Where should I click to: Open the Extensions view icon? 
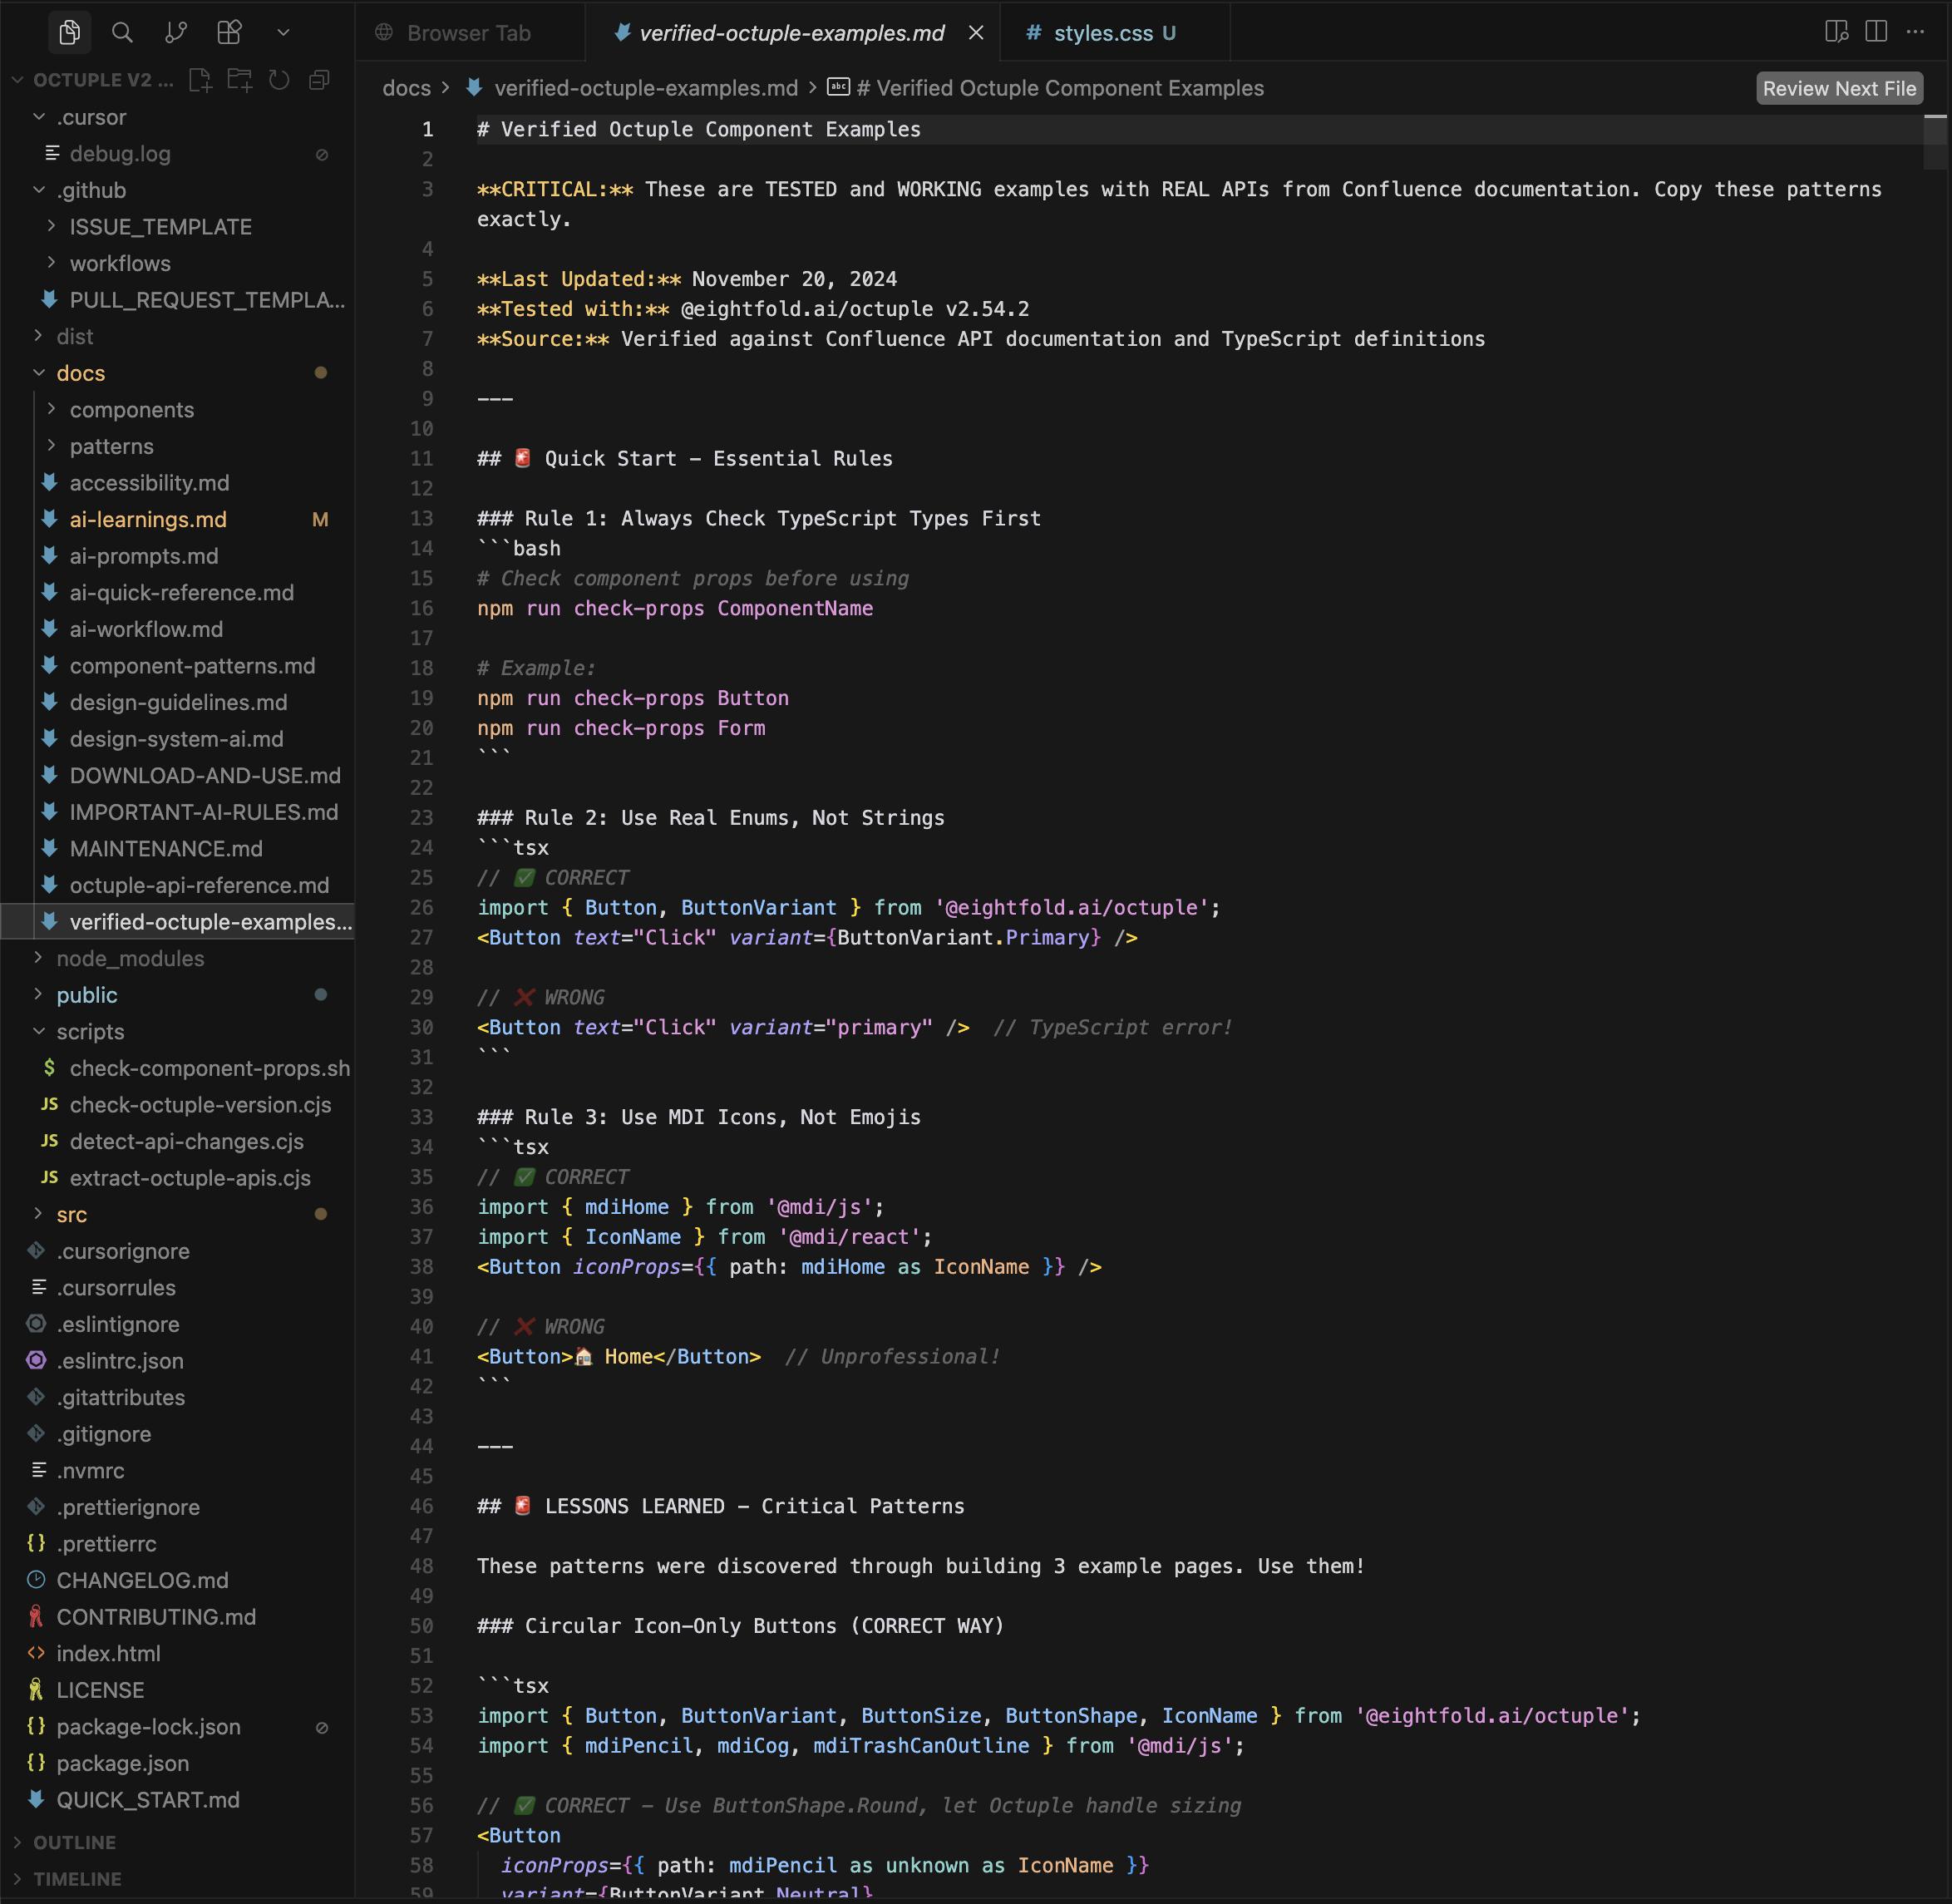(229, 33)
